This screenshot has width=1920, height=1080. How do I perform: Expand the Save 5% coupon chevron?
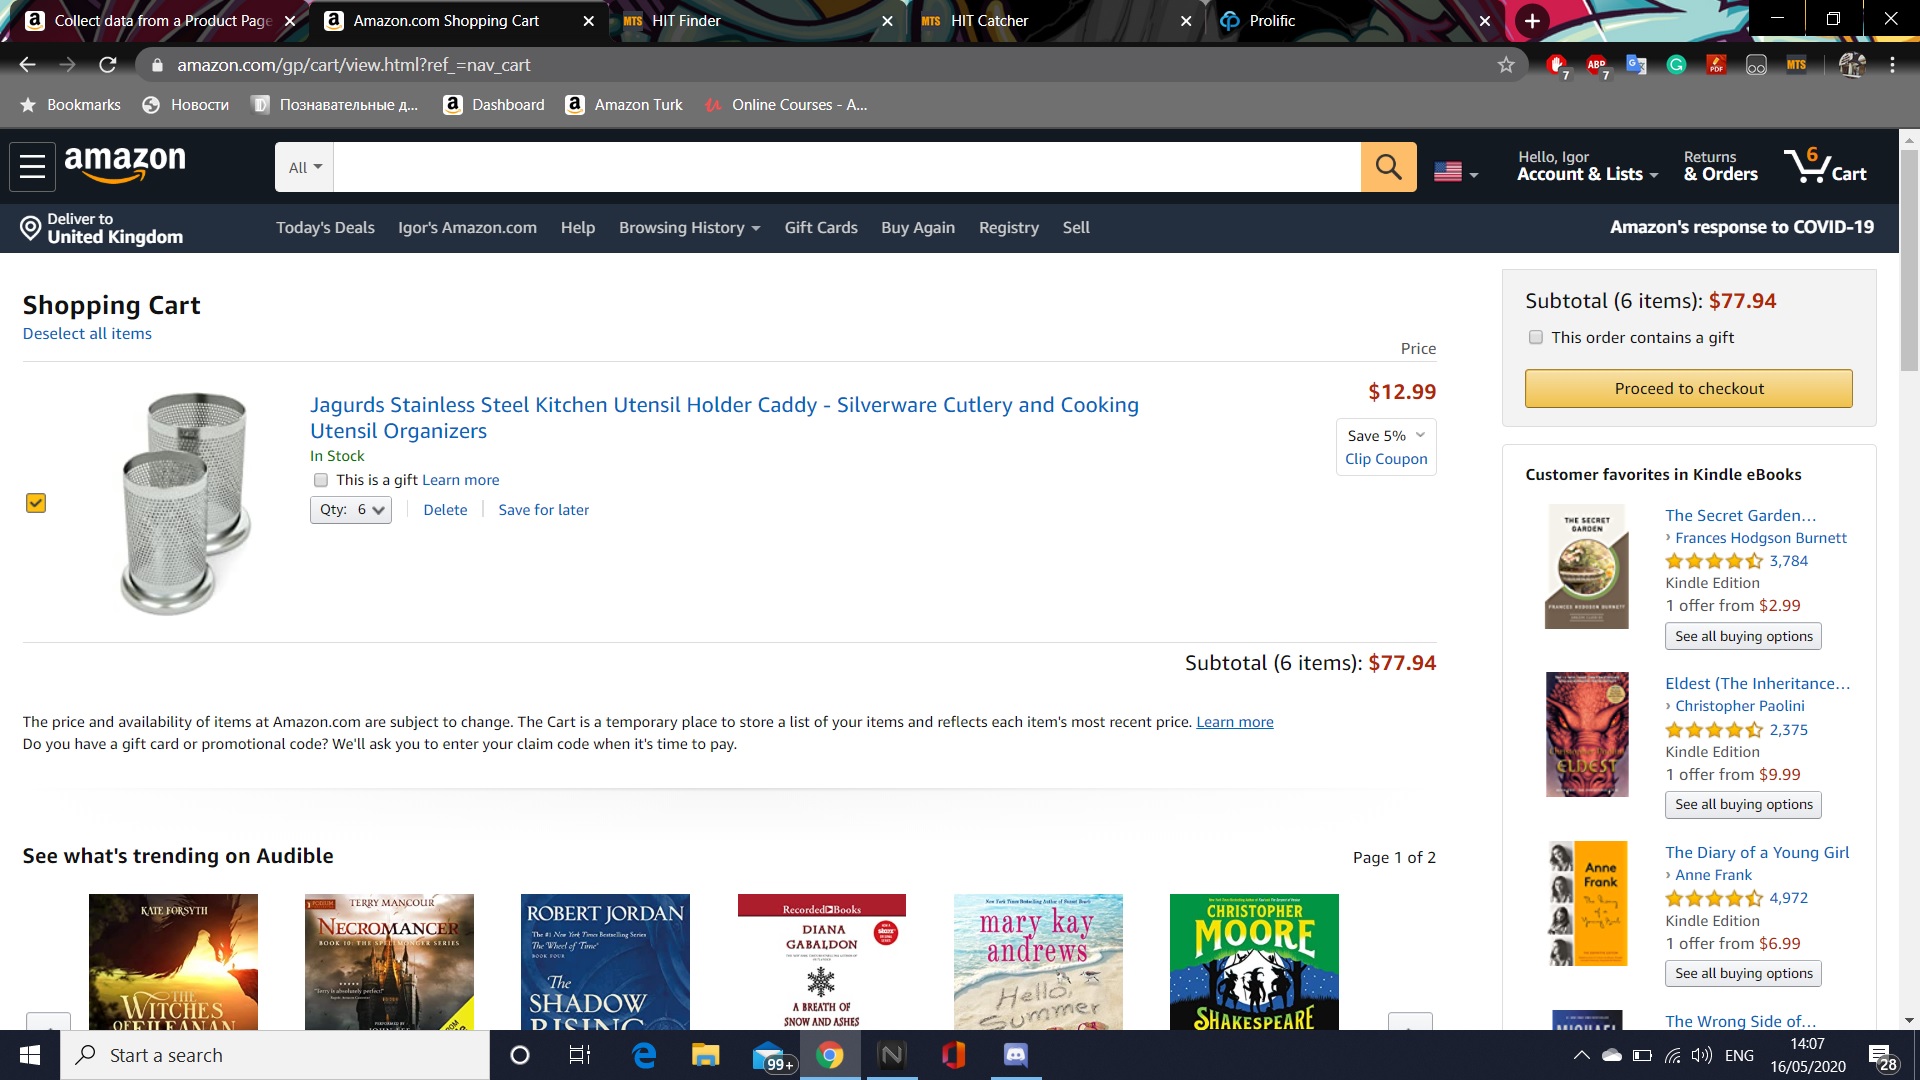point(1420,435)
